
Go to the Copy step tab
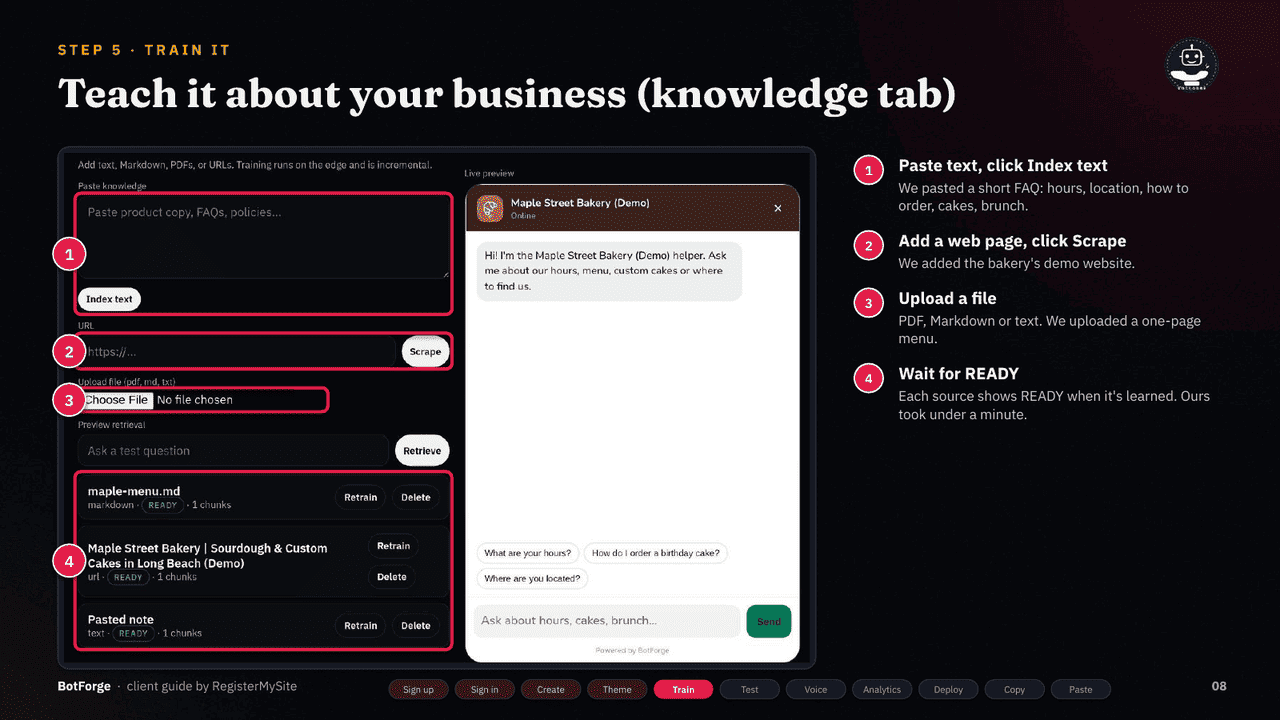(x=1014, y=689)
